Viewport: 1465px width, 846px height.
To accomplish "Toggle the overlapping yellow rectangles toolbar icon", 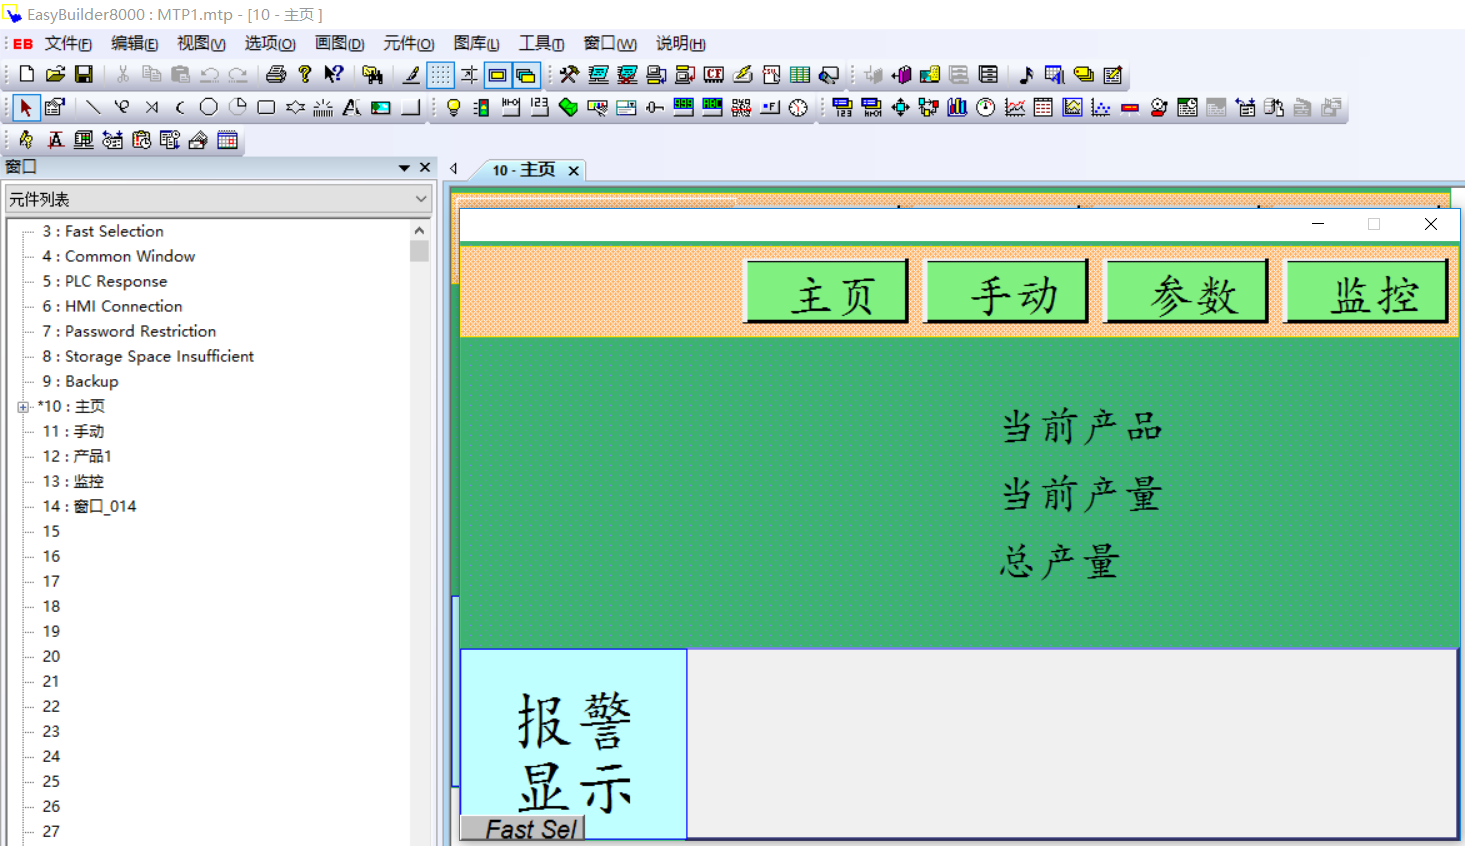I will coord(526,75).
